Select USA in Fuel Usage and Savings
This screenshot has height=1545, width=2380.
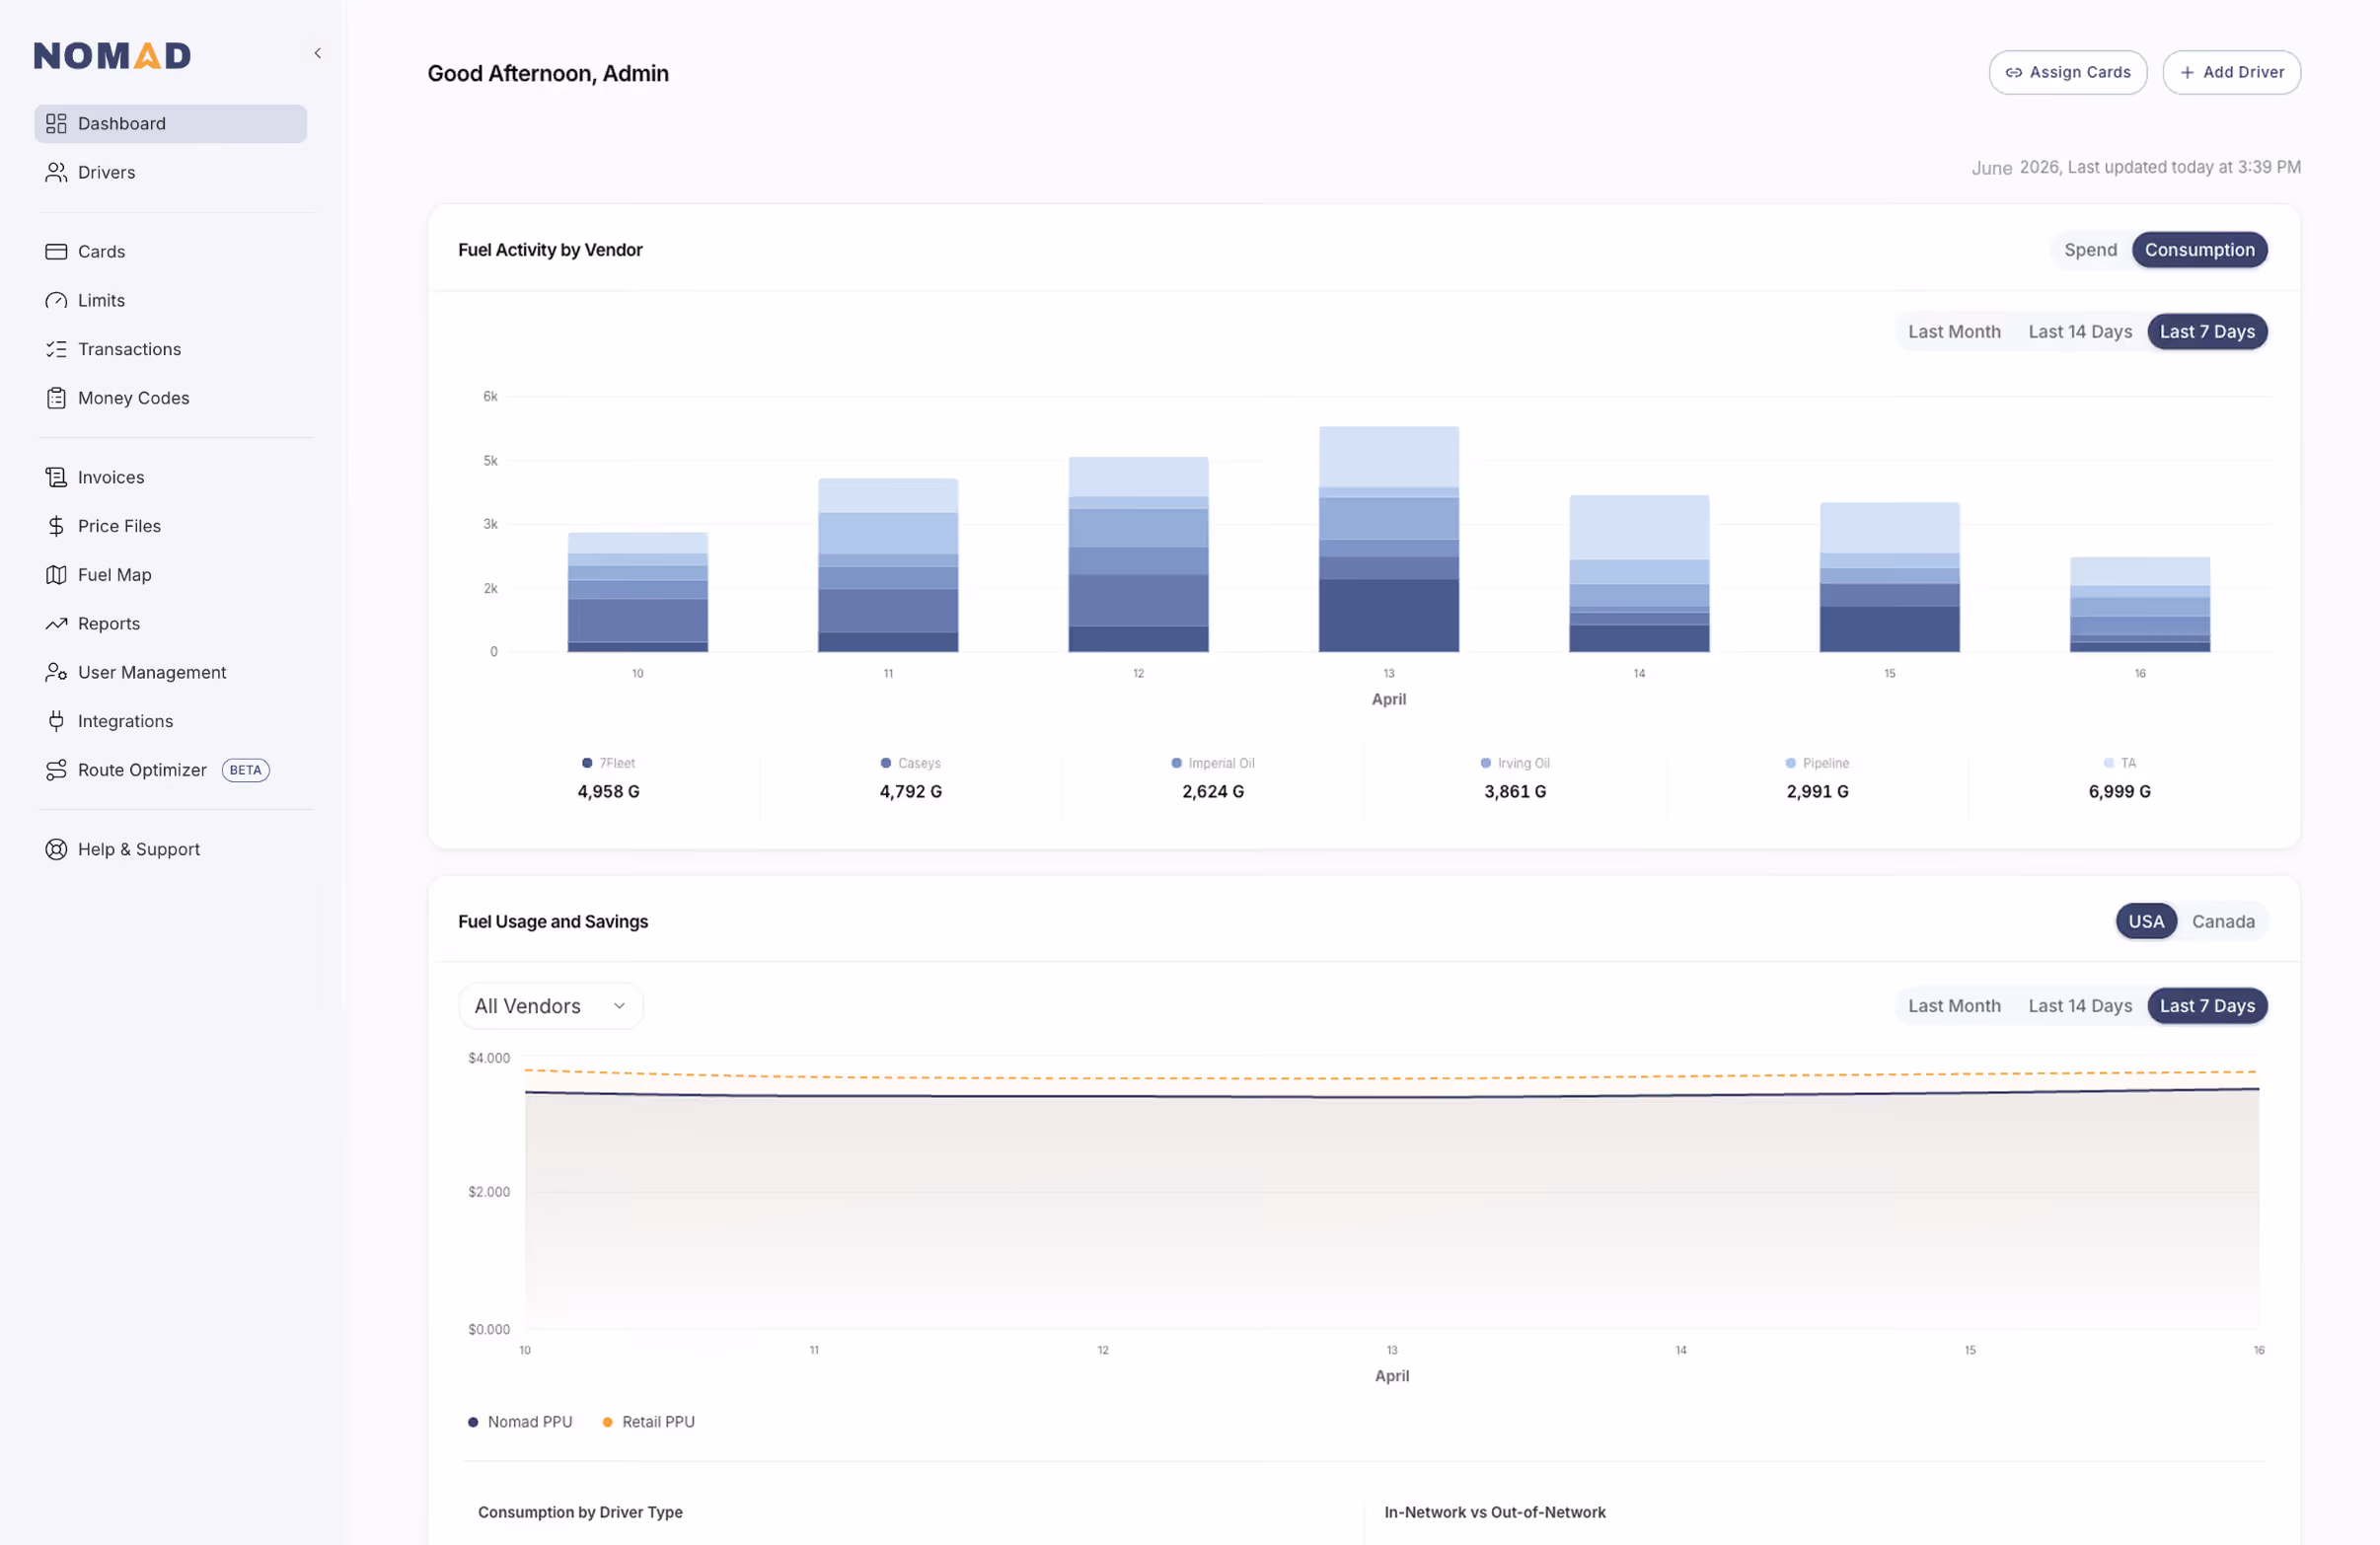(2145, 922)
